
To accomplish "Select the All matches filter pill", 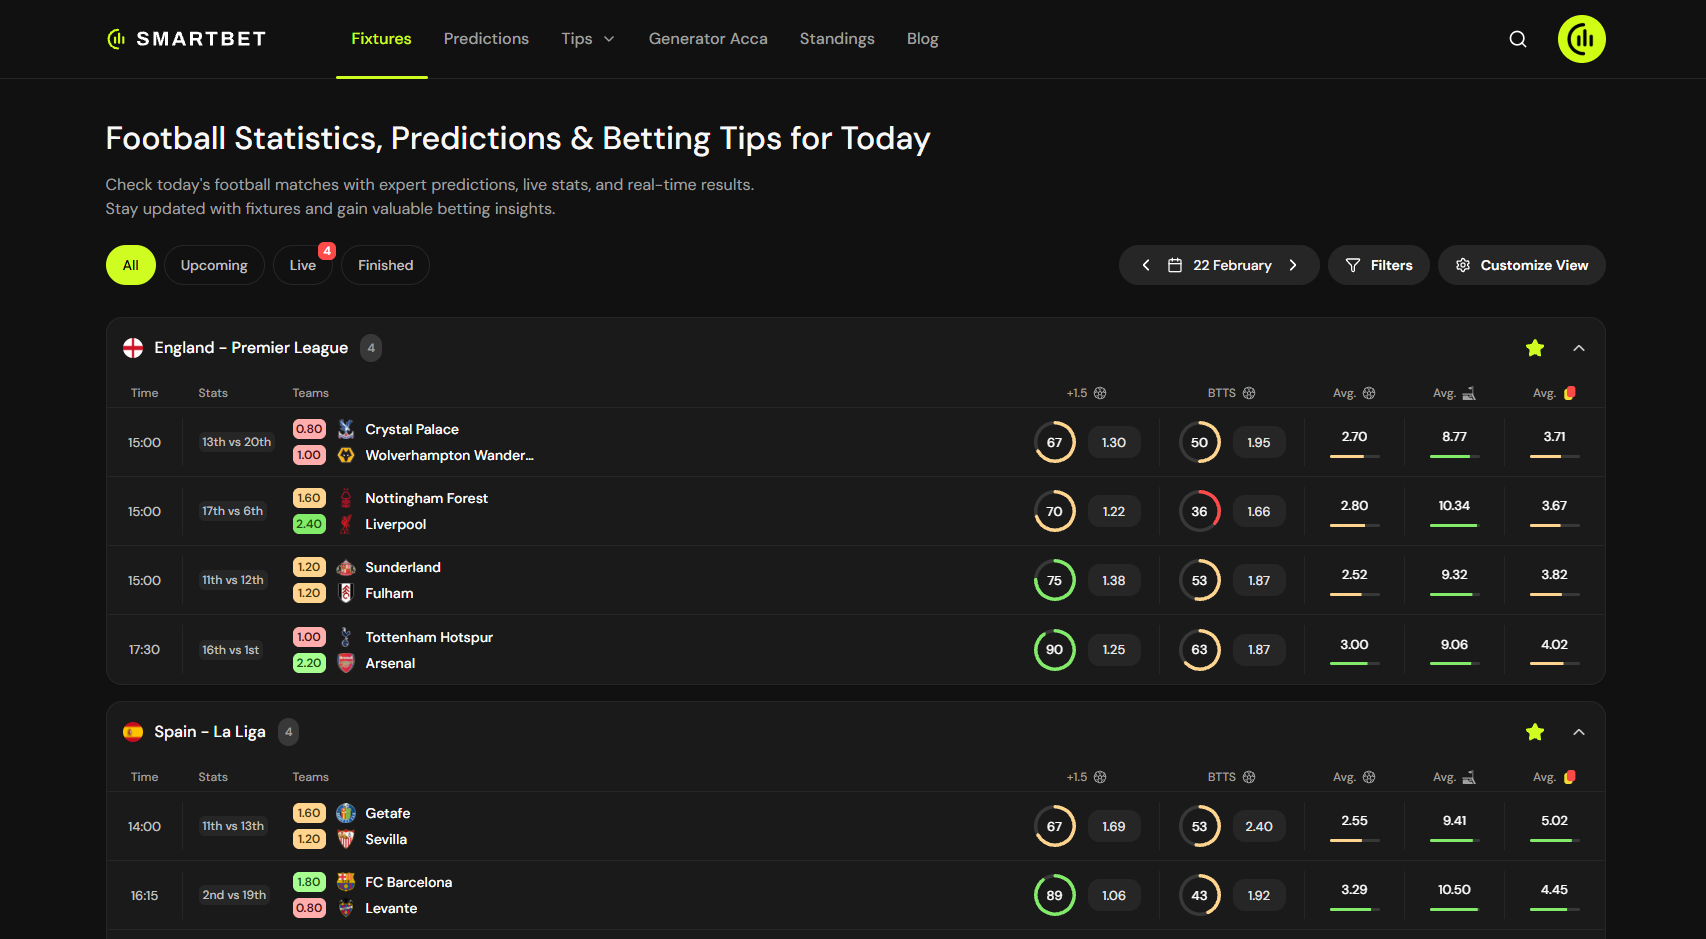I will tap(131, 265).
